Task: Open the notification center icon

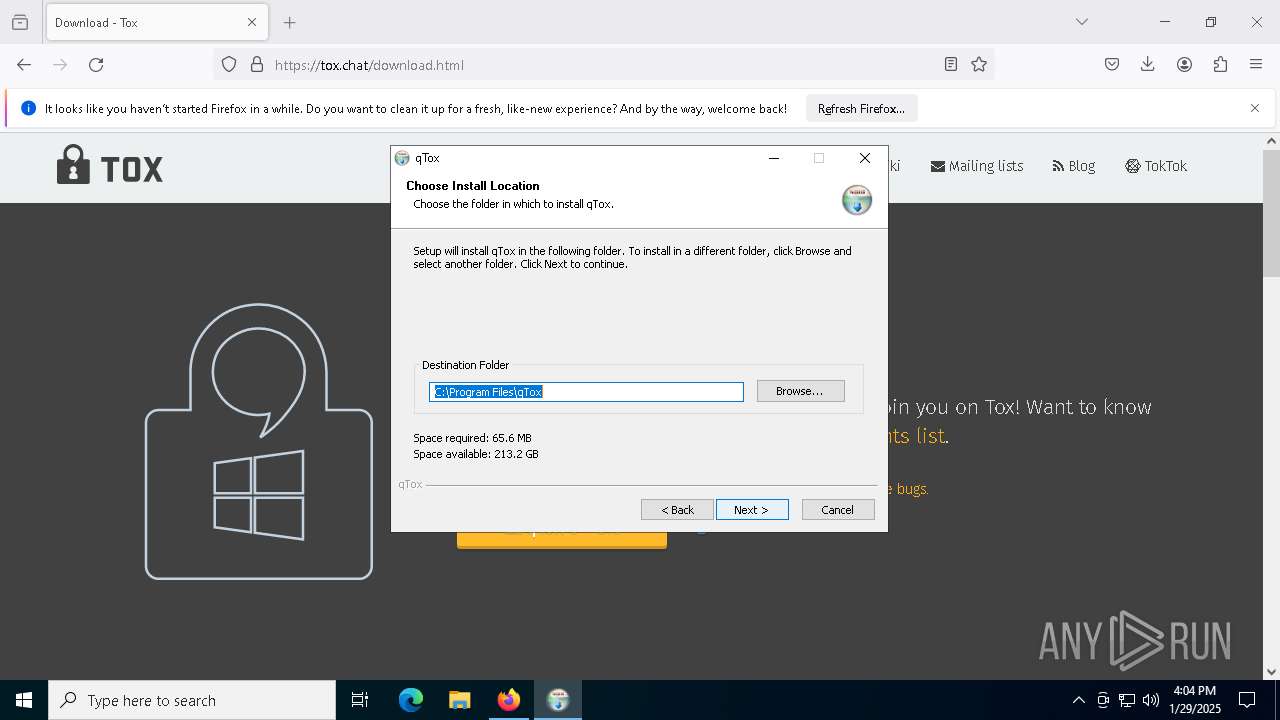Action: pyautogui.click(x=1247, y=700)
